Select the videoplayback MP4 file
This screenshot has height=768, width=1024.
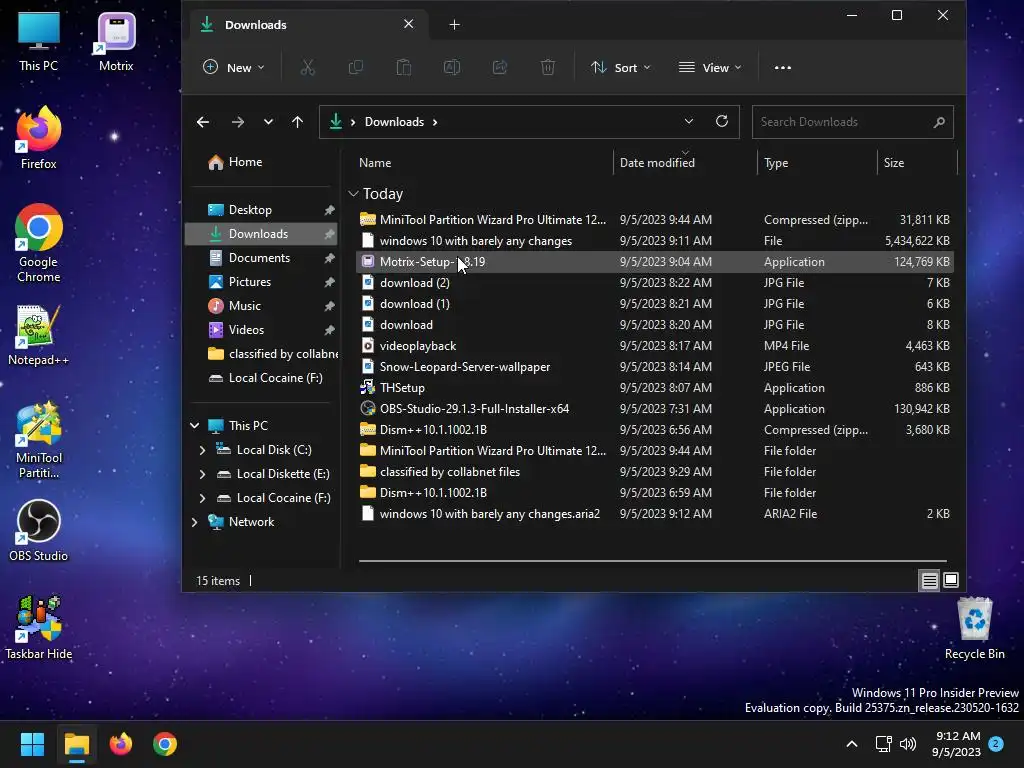point(655,346)
